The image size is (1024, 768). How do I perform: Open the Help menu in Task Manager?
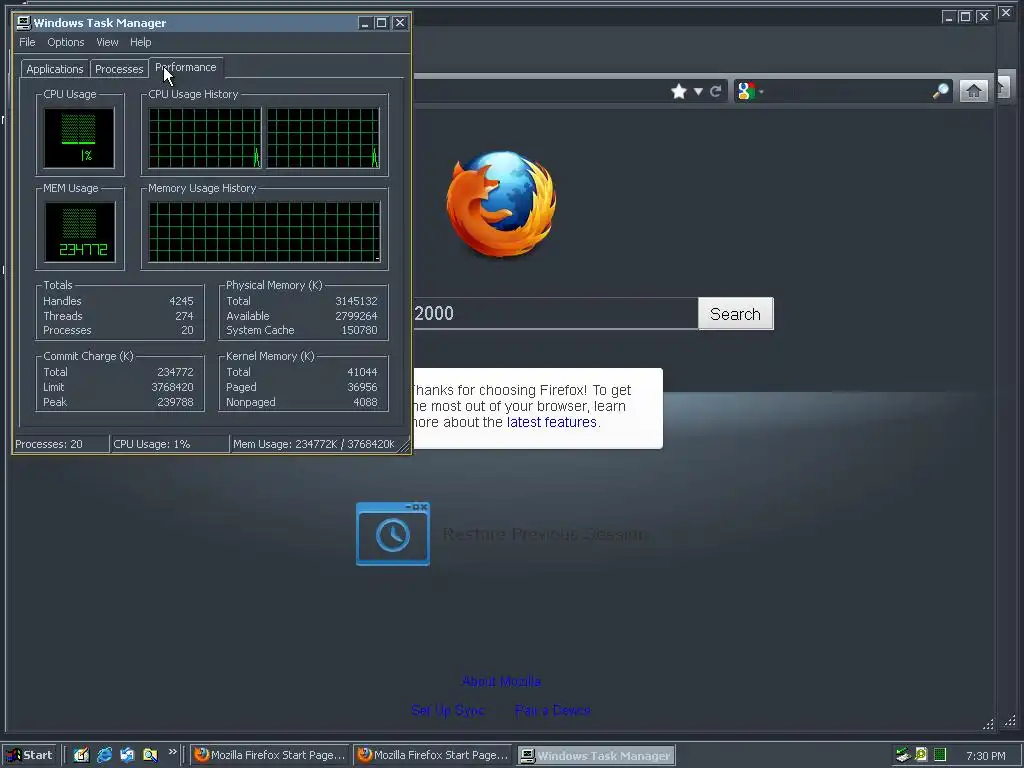140,42
